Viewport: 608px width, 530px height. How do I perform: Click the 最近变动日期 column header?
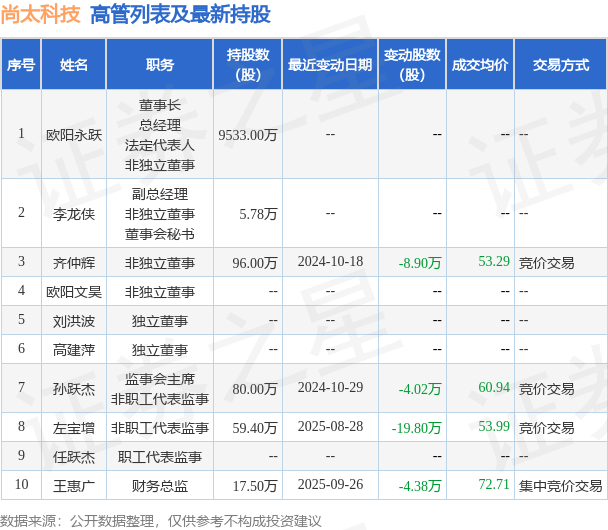tap(330, 64)
